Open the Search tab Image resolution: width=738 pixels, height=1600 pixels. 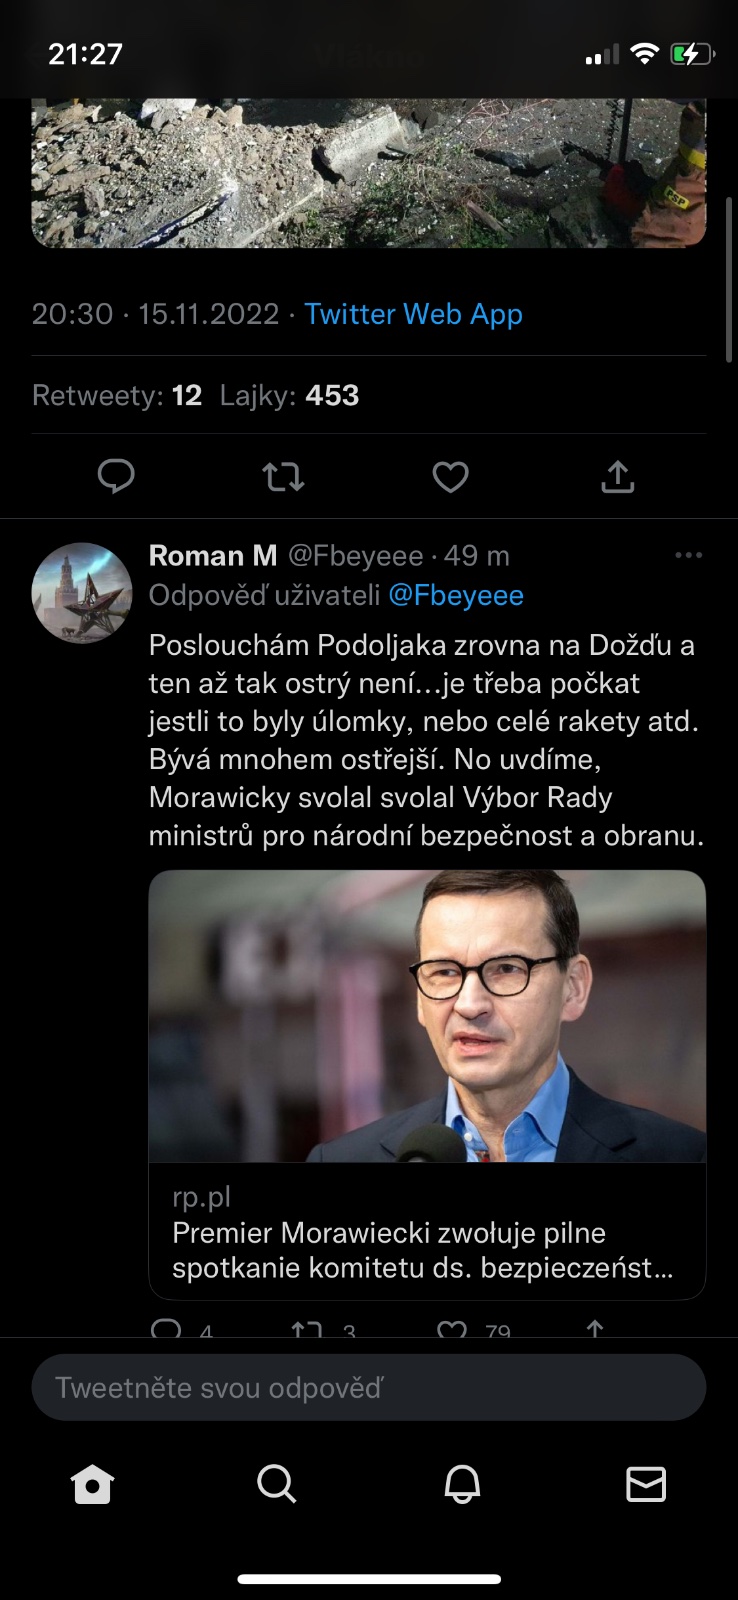[x=277, y=1485]
